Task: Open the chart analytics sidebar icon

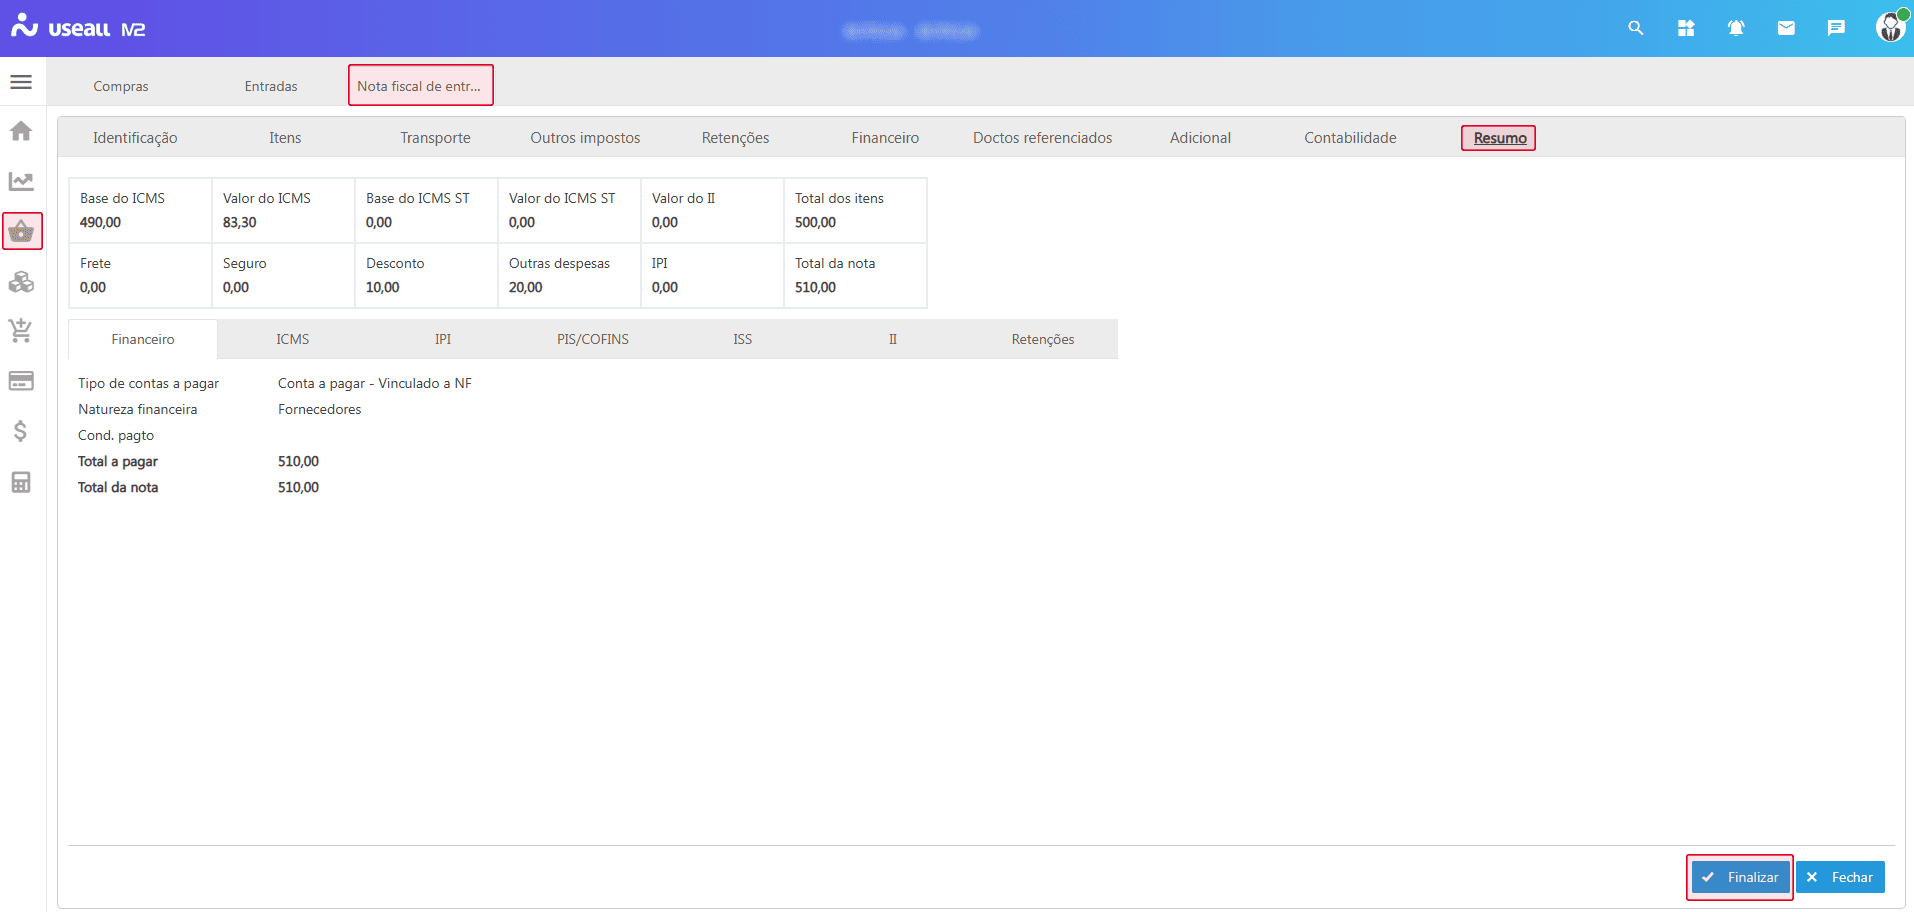Action: 21,181
